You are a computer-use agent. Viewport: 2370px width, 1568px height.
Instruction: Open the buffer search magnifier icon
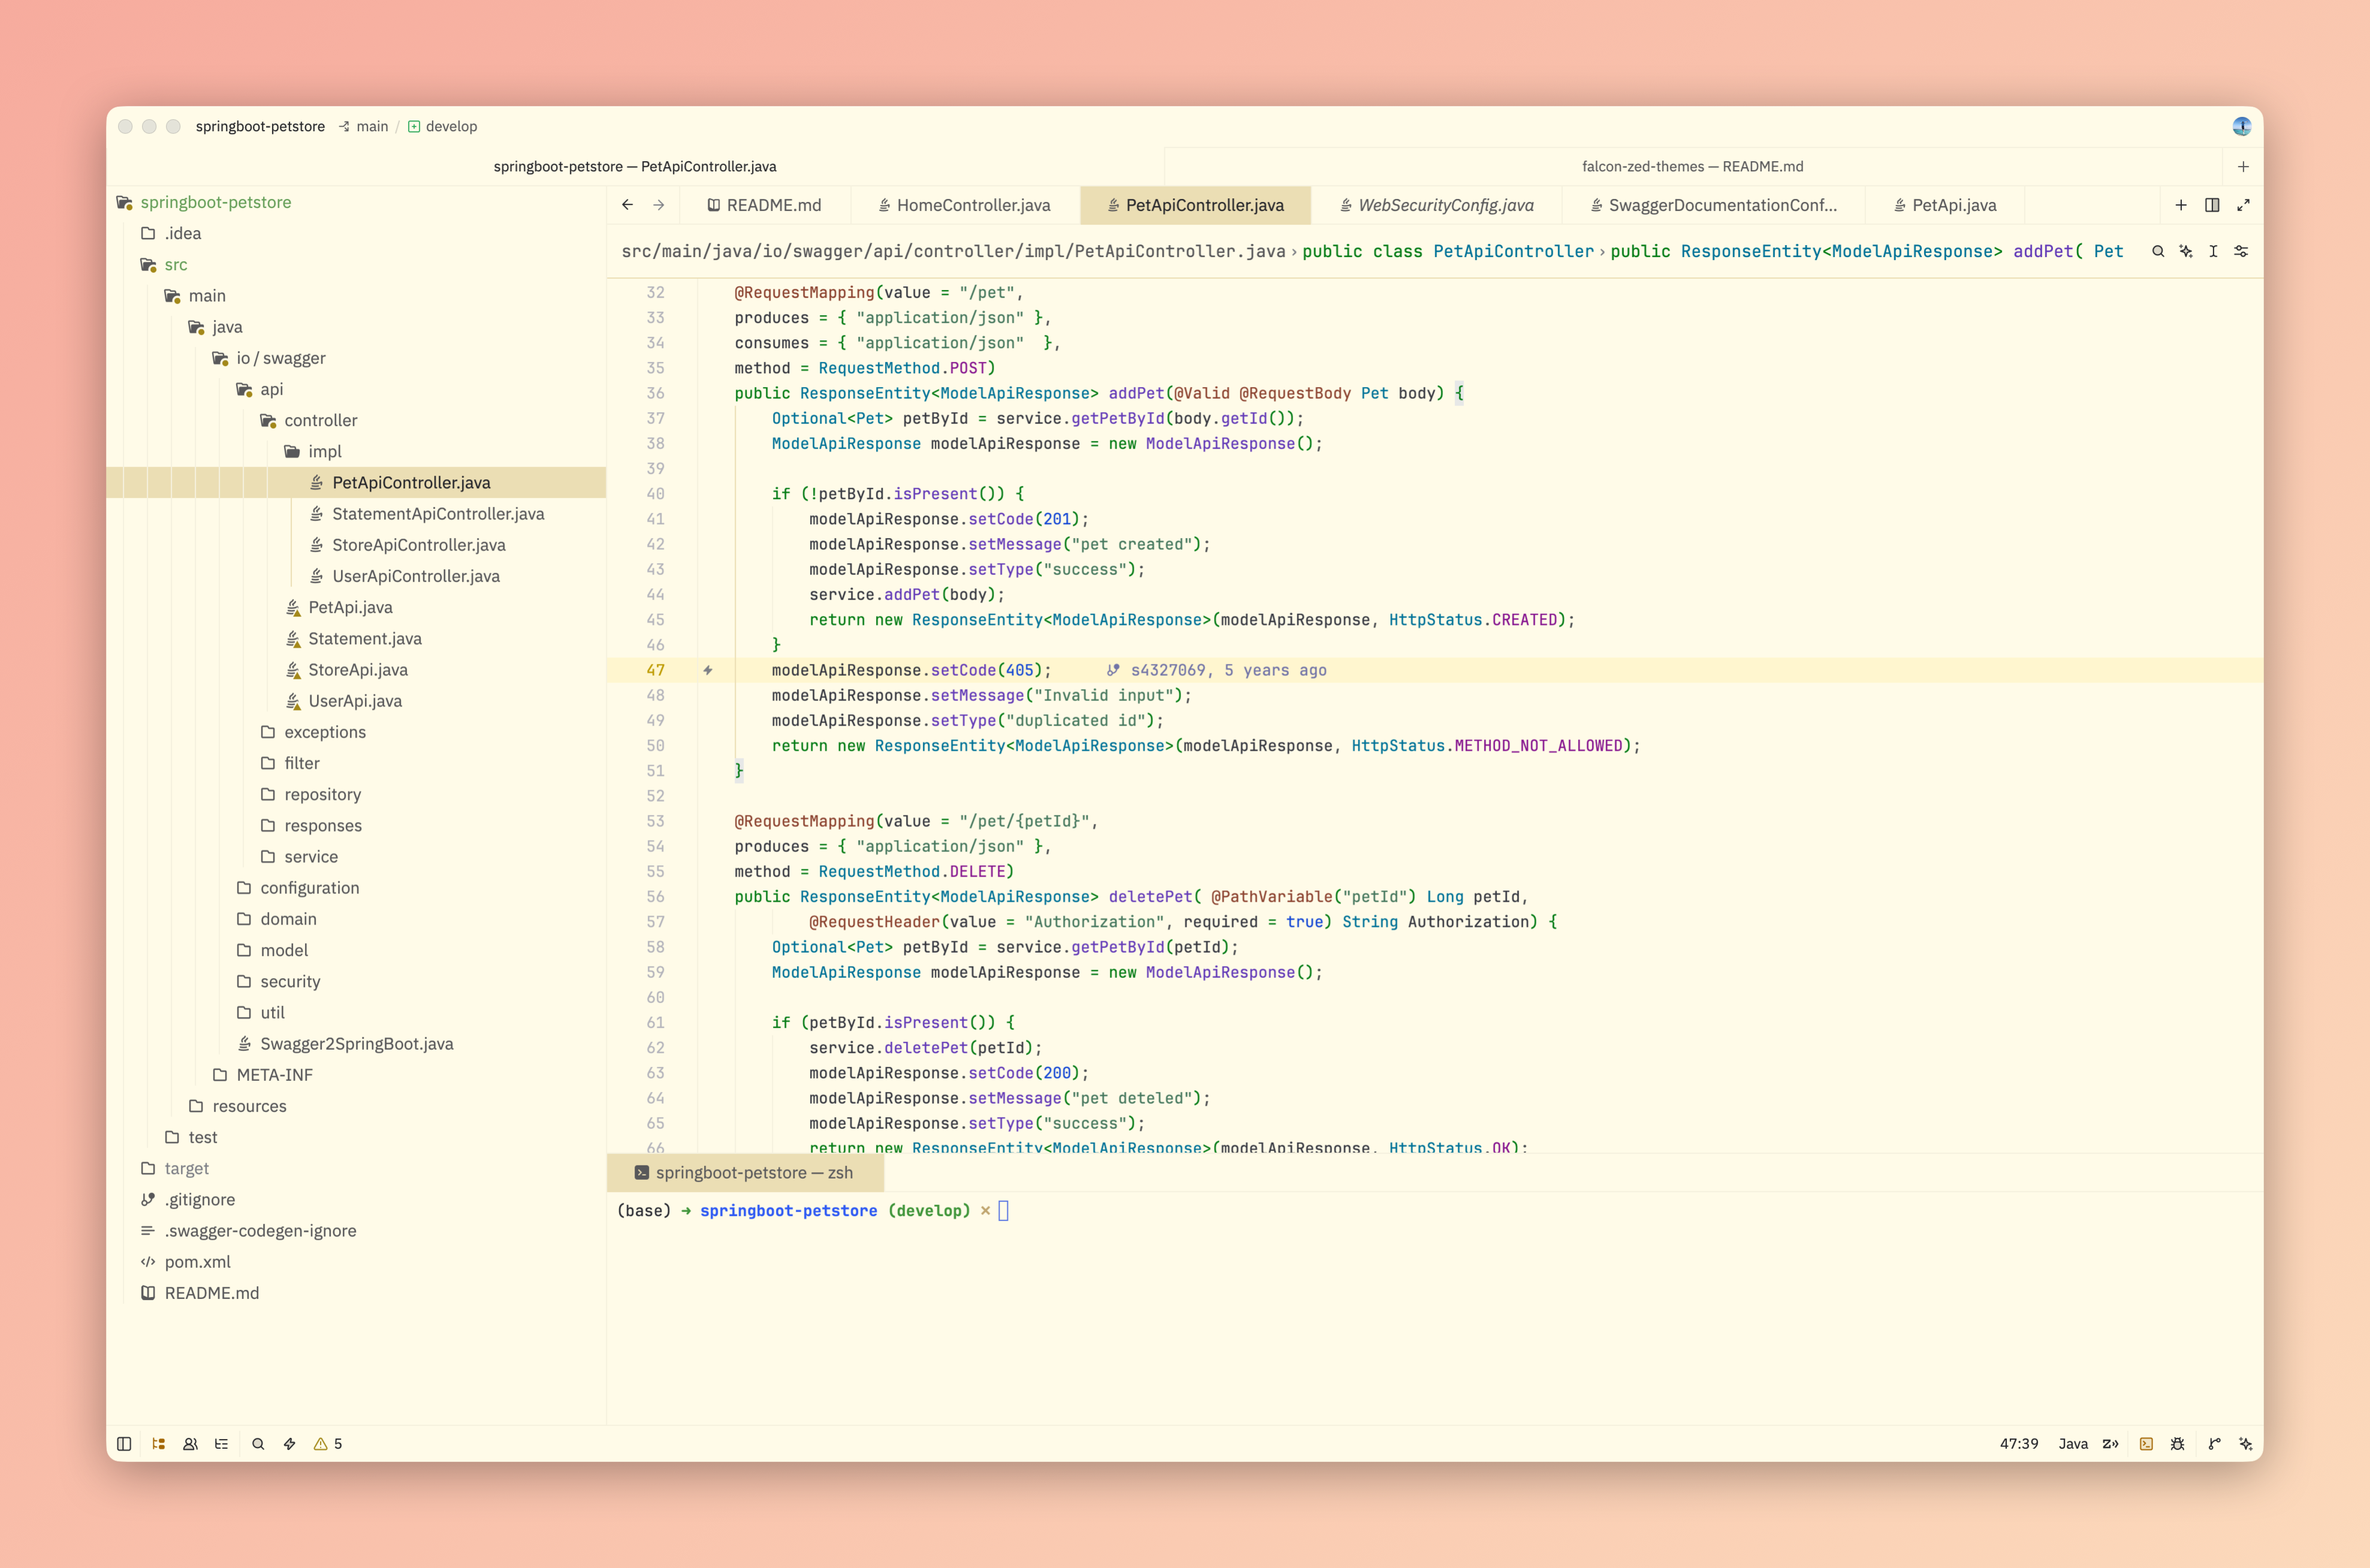[2158, 251]
